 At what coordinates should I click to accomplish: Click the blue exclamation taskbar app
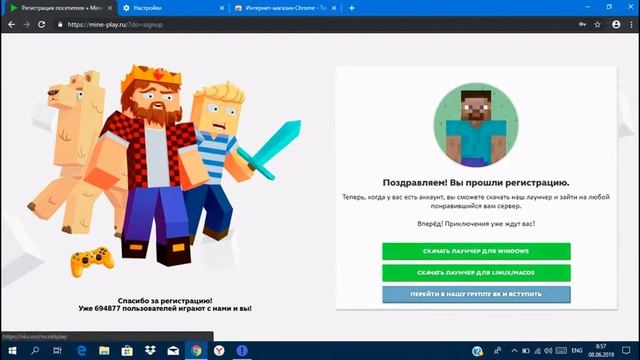click(242, 351)
